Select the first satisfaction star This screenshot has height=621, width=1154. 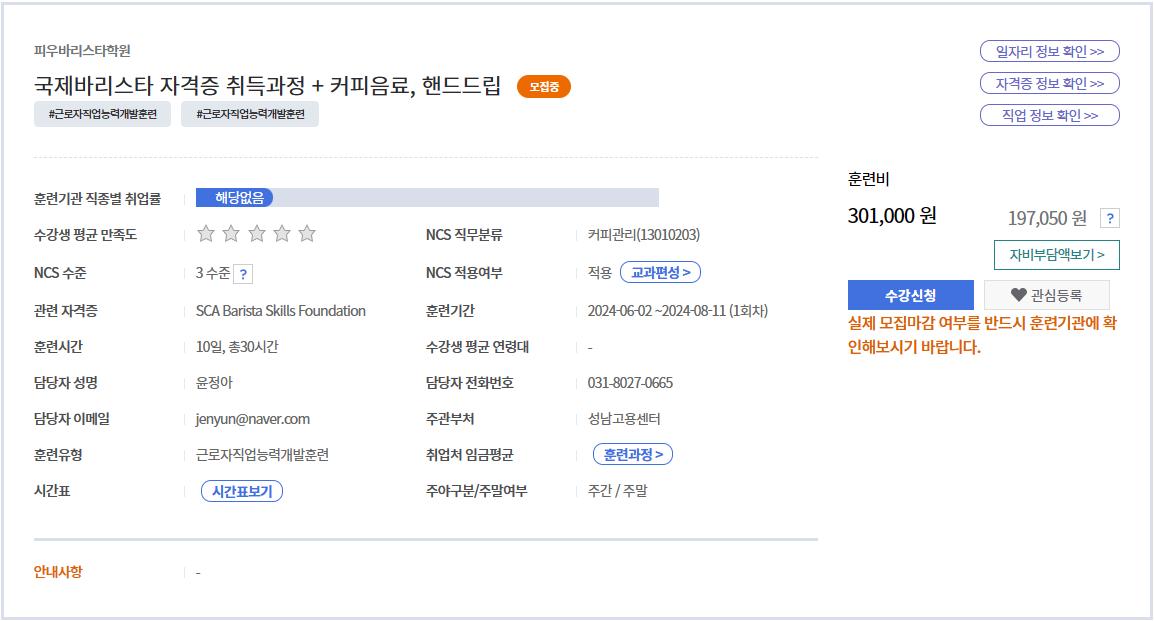pyautogui.click(x=206, y=234)
